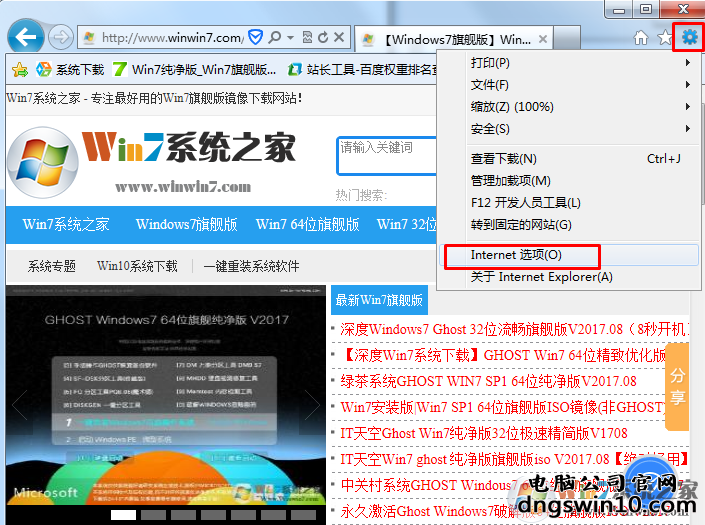
Task: Open the Win7系统之家 nav link
Action: (66, 224)
